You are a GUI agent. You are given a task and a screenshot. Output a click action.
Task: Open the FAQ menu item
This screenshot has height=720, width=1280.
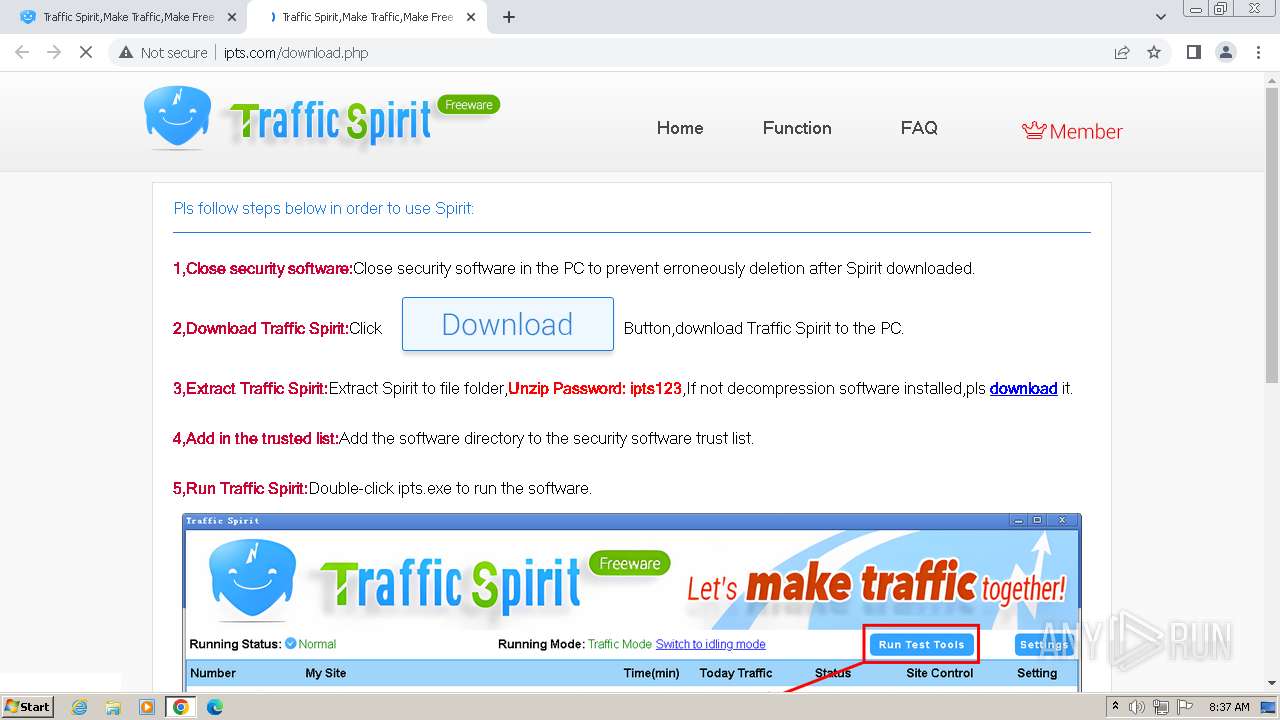coord(919,128)
